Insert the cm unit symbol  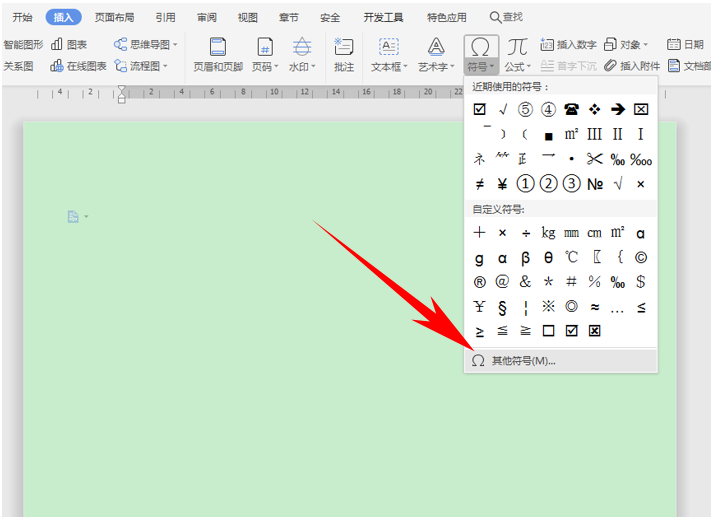[x=594, y=233]
